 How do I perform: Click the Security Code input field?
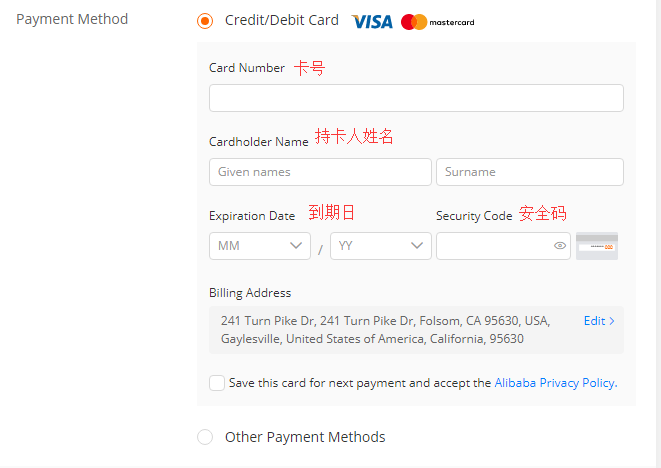pos(493,246)
